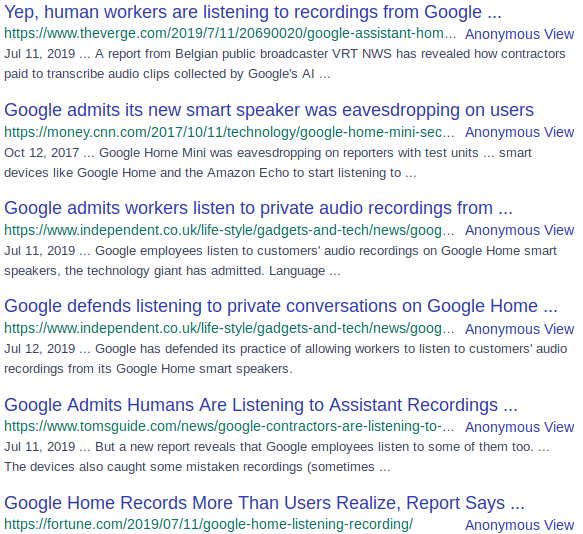Open Anonymous View for theverge.com result

click(519, 34)
